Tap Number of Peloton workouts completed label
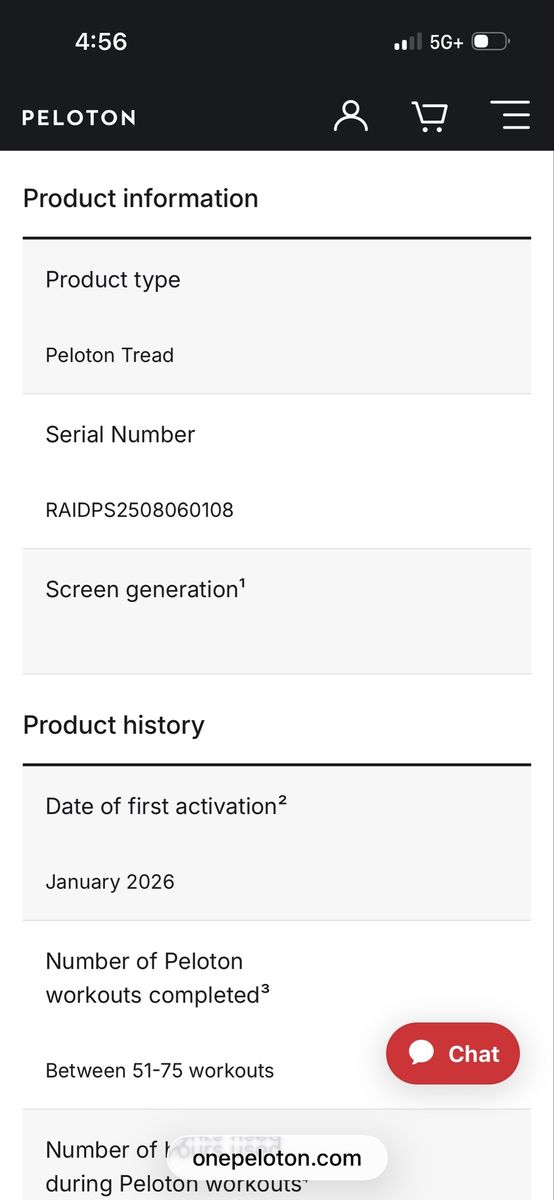This screenshot has height=1200, width=554. (158, 978)
